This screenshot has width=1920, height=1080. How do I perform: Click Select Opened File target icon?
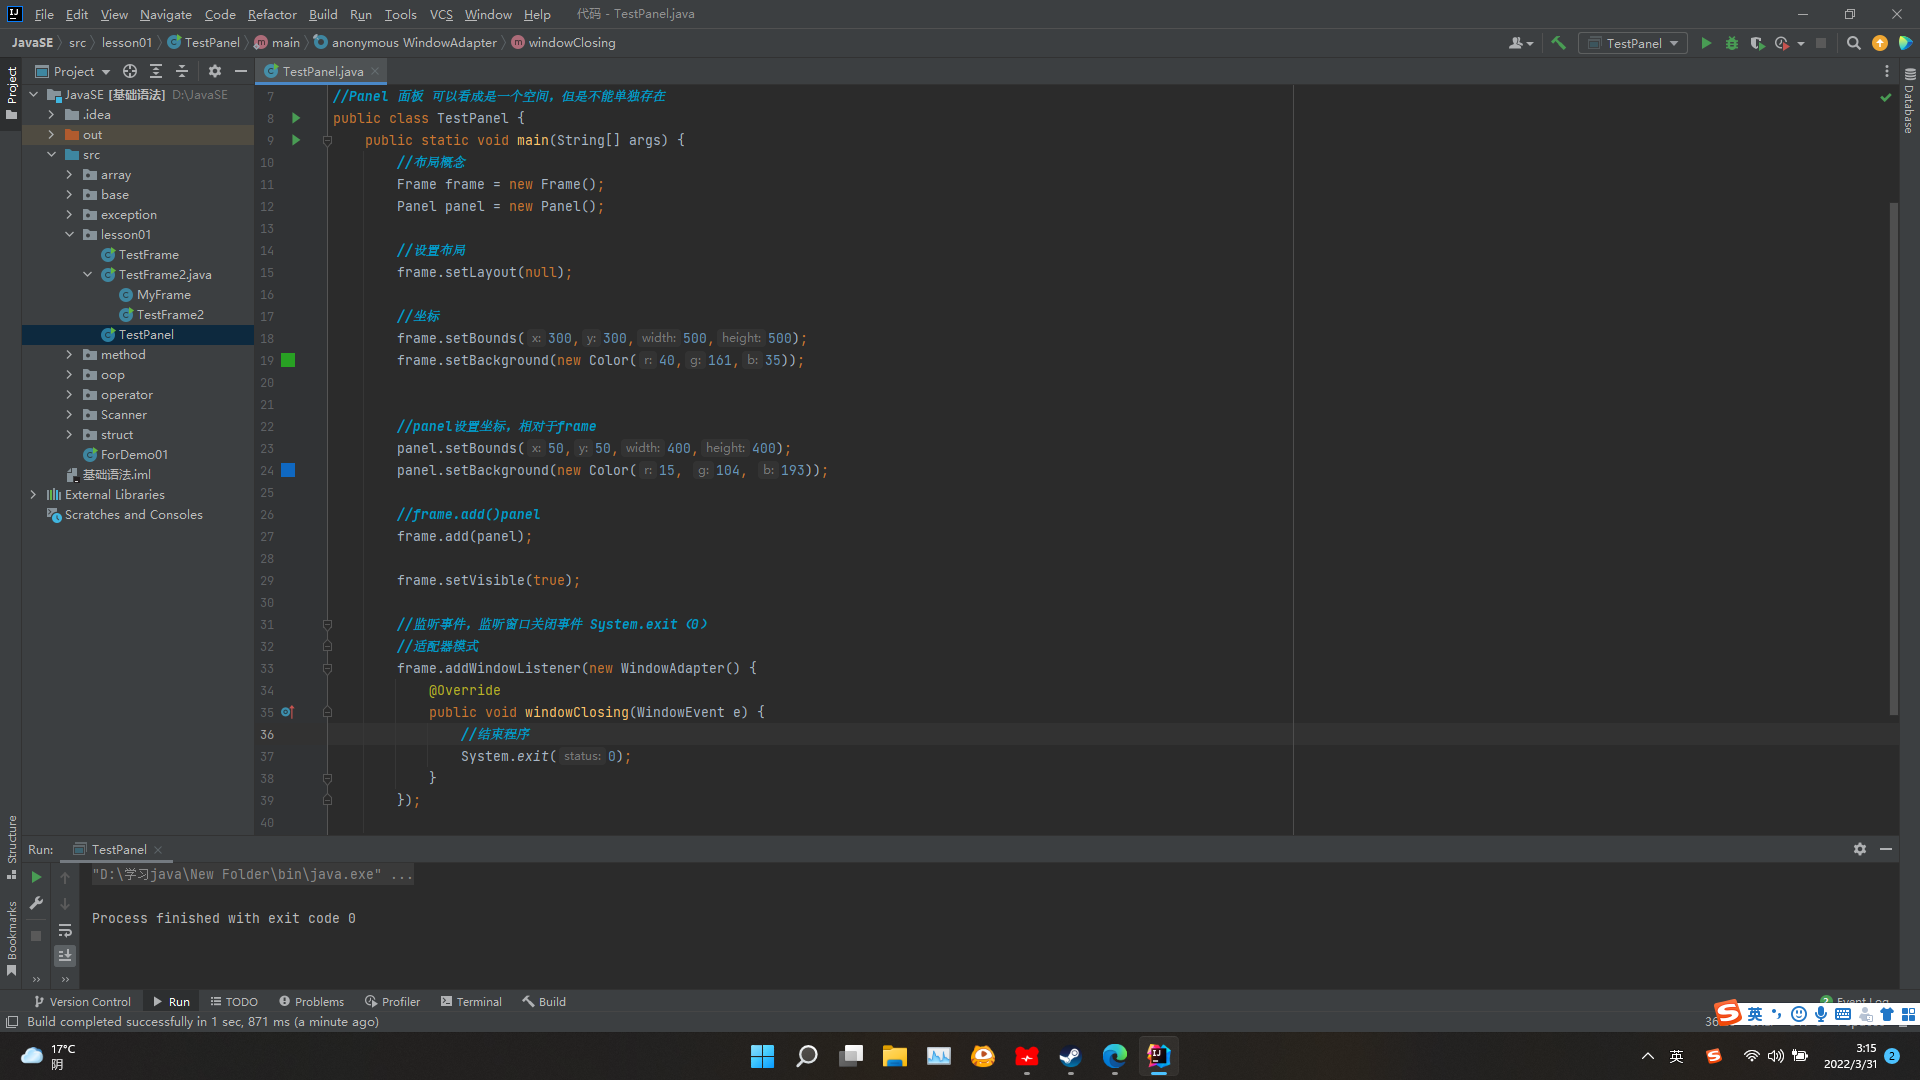tap(130, 71)
